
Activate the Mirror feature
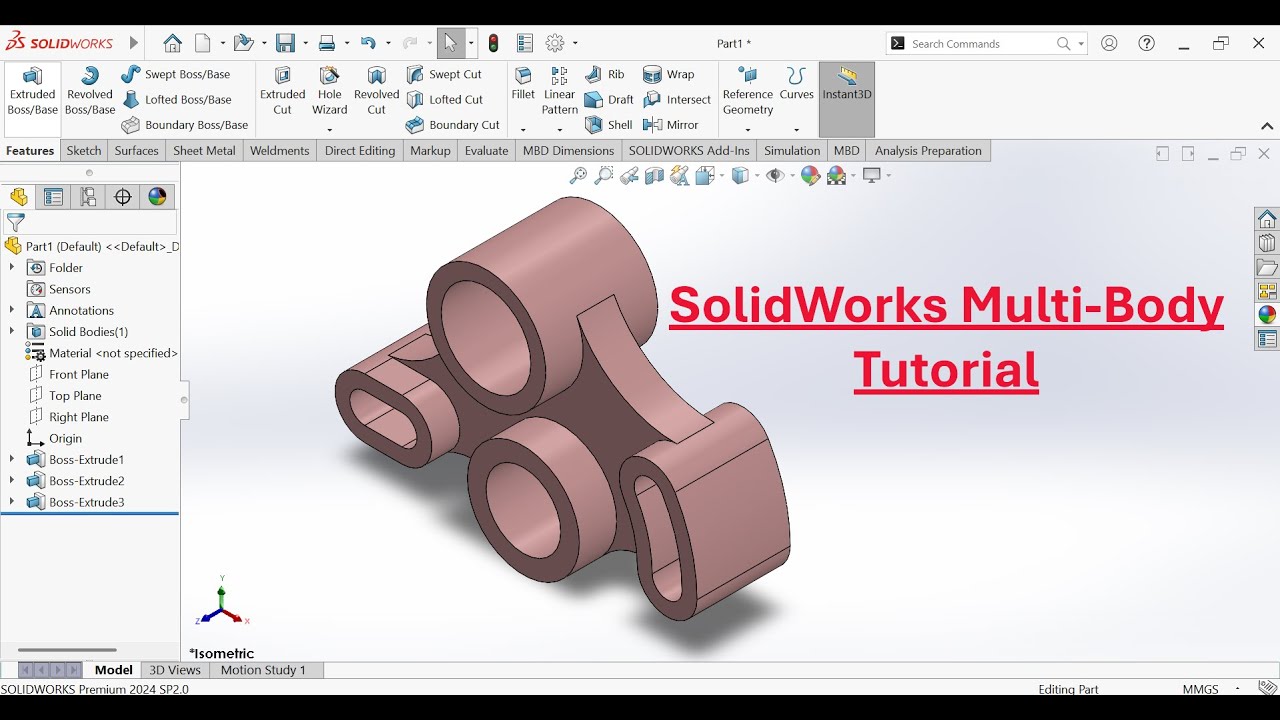click(670, 125)
